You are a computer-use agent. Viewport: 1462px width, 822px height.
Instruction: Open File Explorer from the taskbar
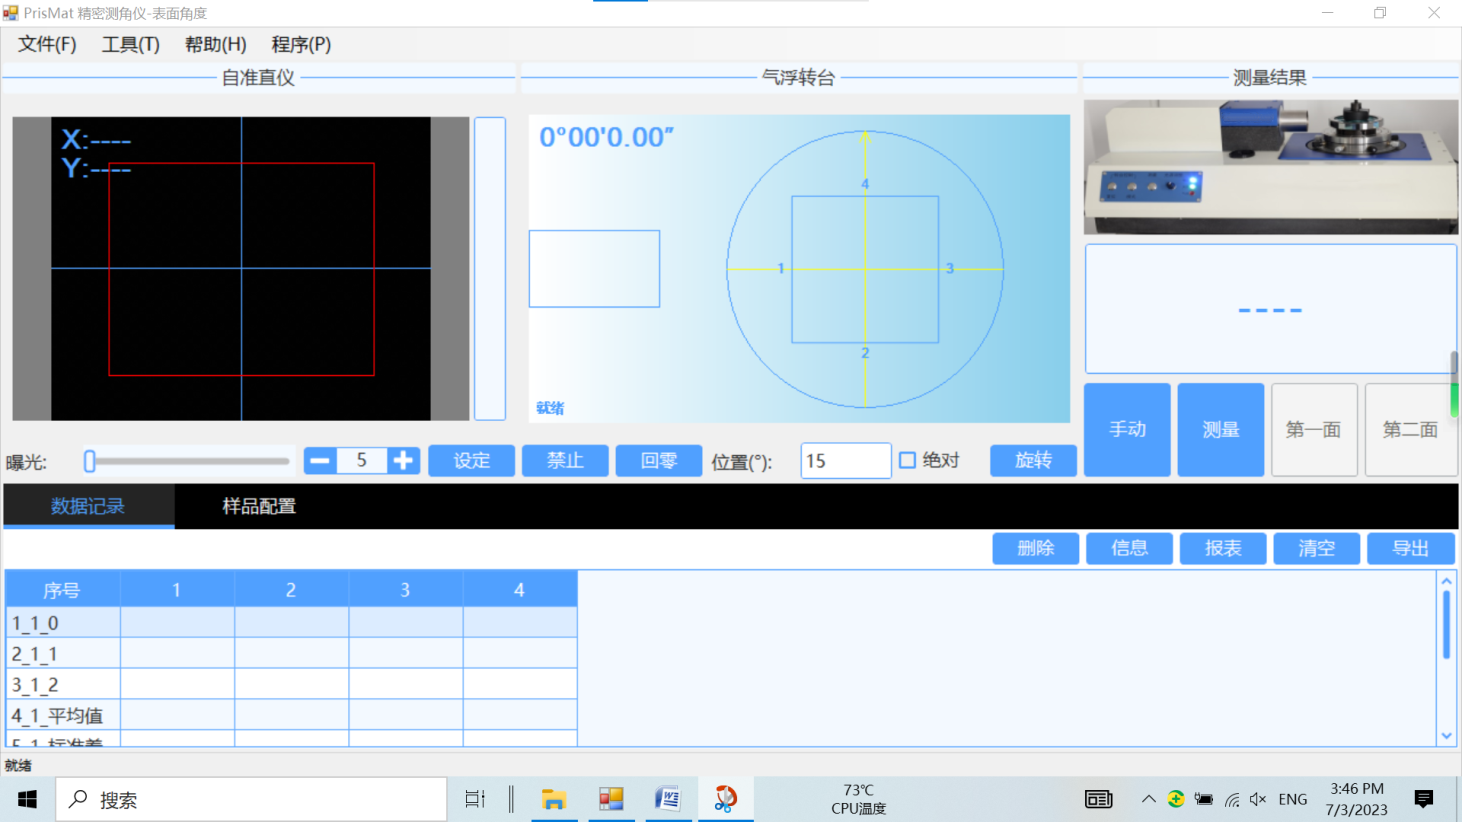pyautogui.click(x=553, y=799)
